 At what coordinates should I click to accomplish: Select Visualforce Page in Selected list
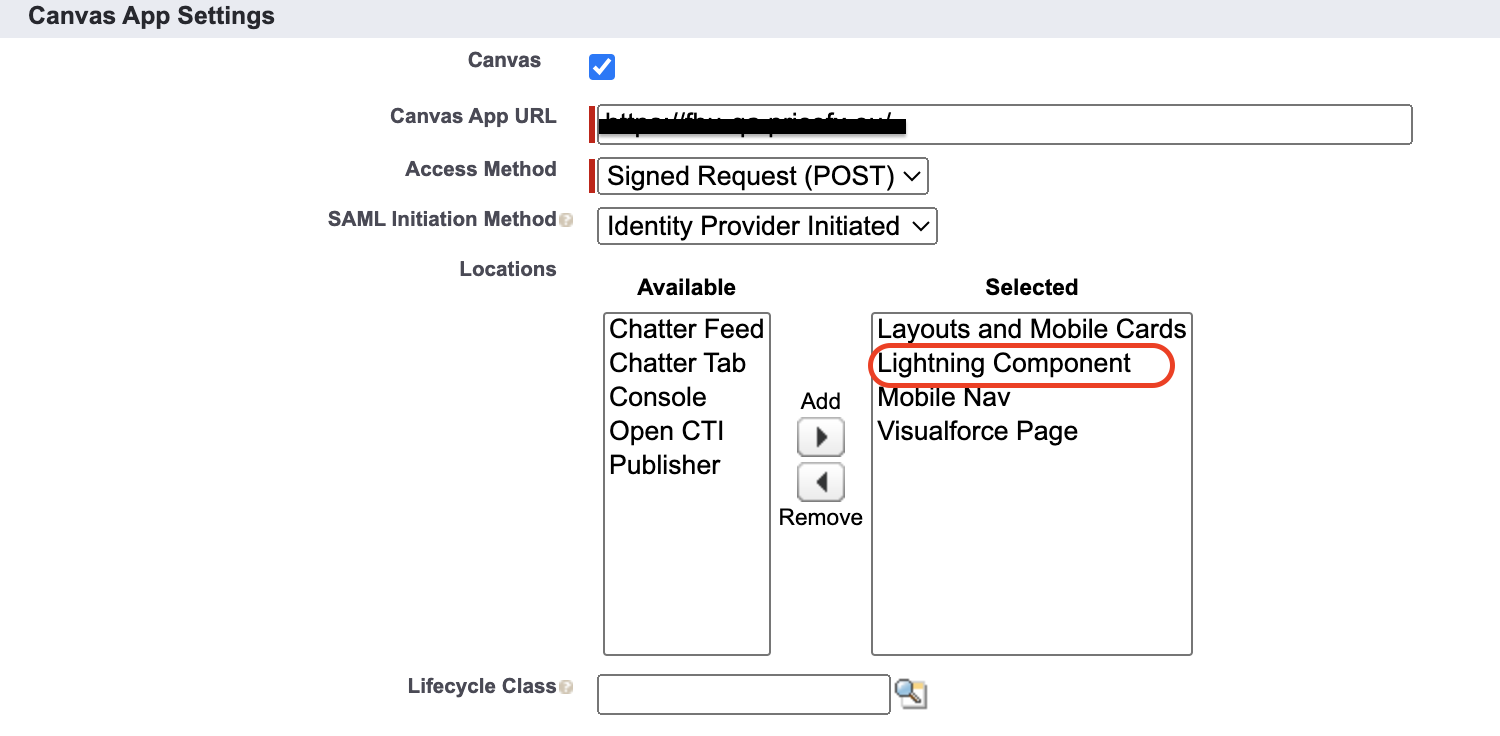click(977, 431)
